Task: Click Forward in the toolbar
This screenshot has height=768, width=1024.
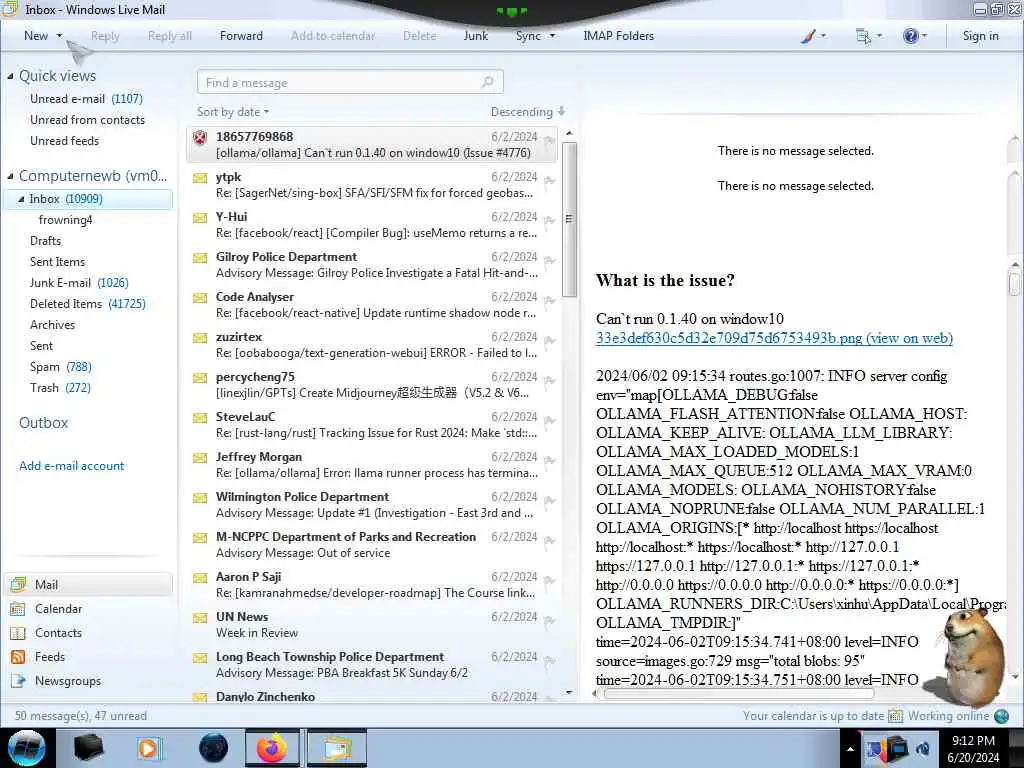Action: 241,36
